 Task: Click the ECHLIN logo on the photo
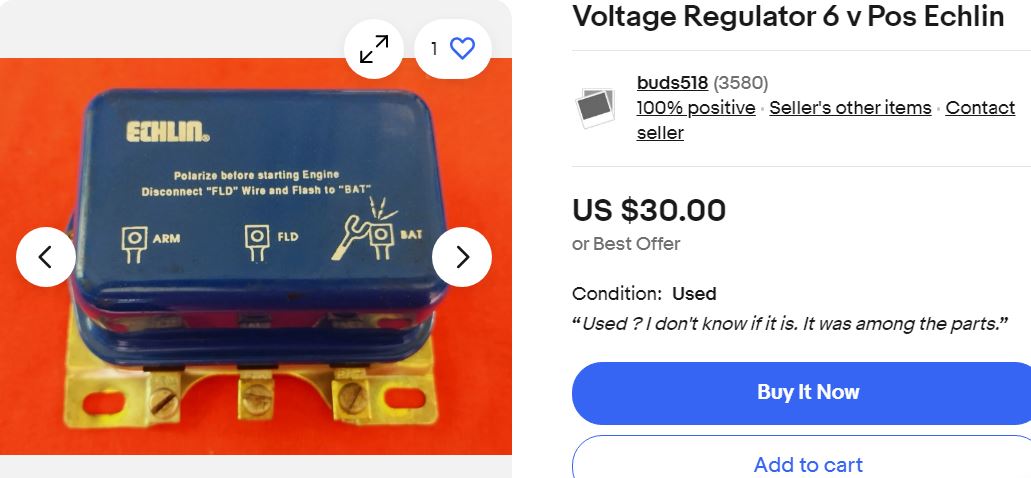pos(168,132)
